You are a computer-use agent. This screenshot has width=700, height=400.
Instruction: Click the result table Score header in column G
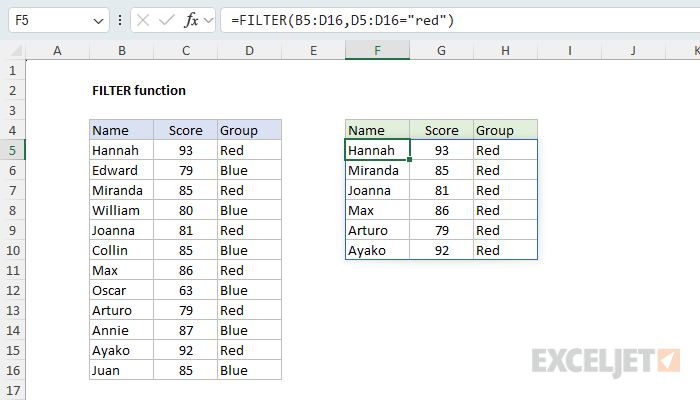(441, 130)
